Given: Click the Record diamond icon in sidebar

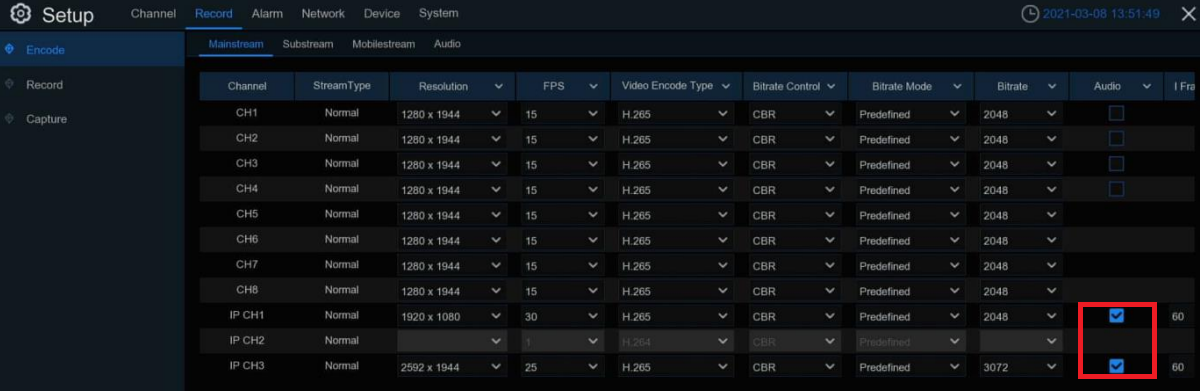Looking at the screenshot, I should click(9, 84).
